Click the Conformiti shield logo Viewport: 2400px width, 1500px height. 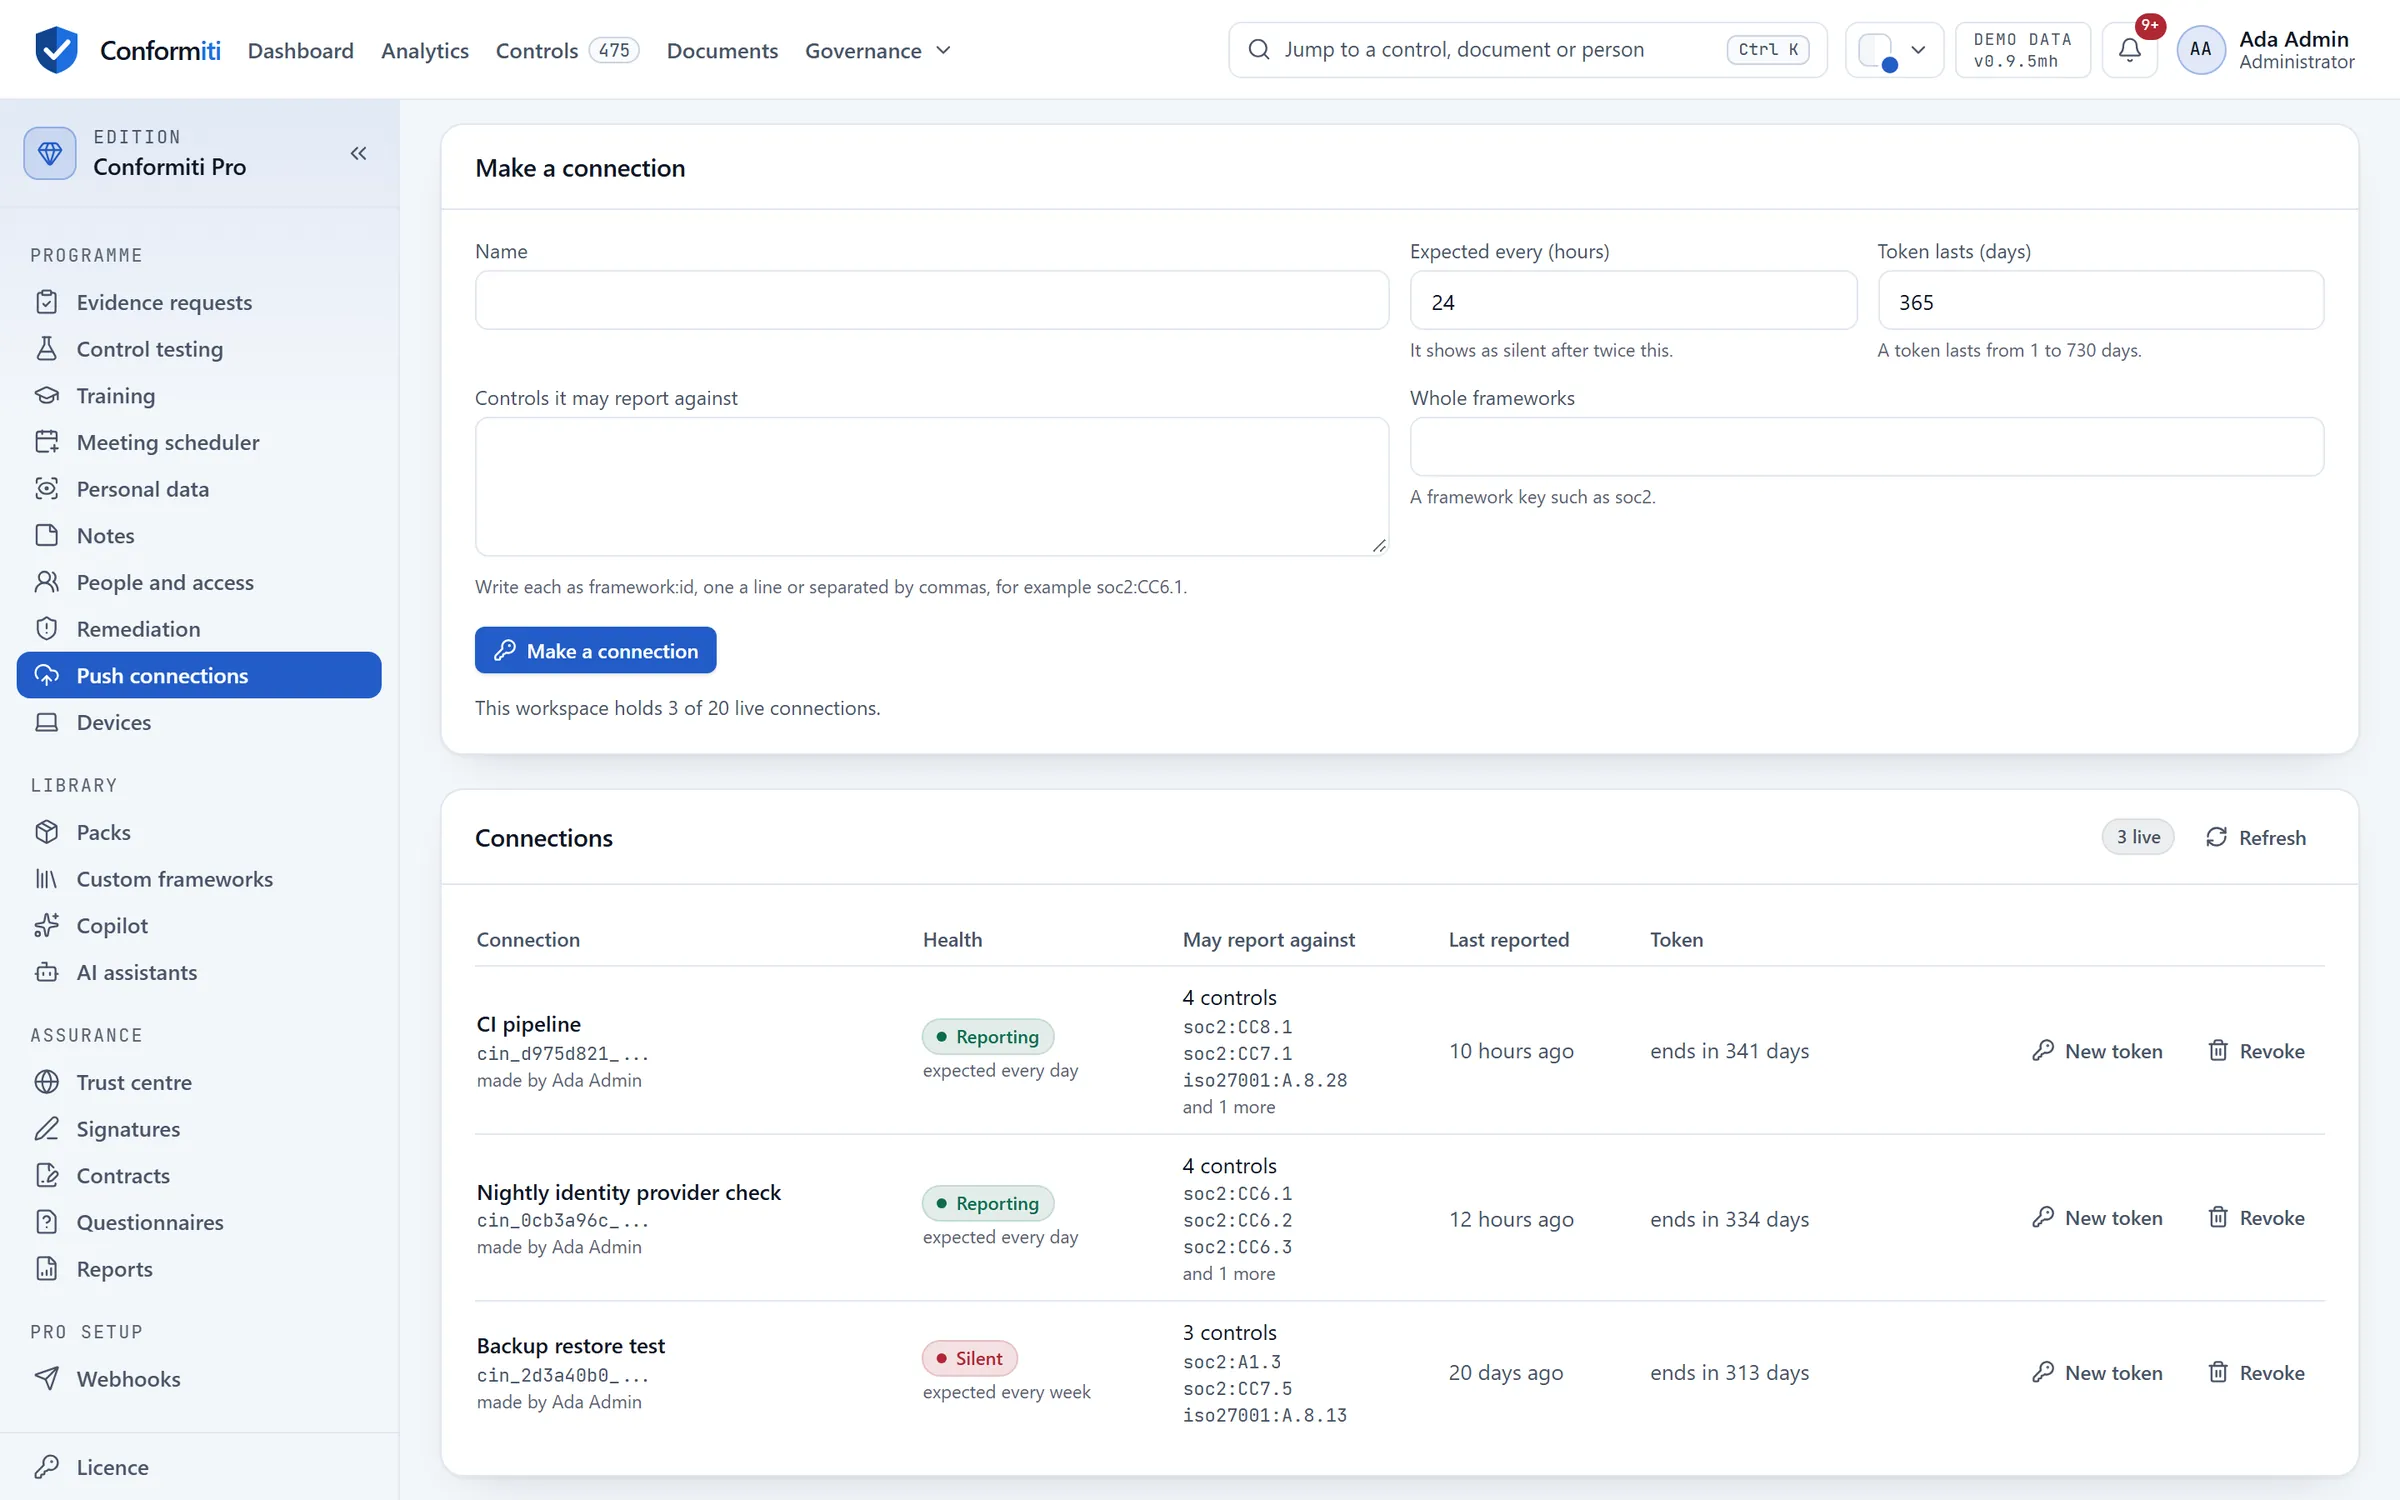click(56, 49)
